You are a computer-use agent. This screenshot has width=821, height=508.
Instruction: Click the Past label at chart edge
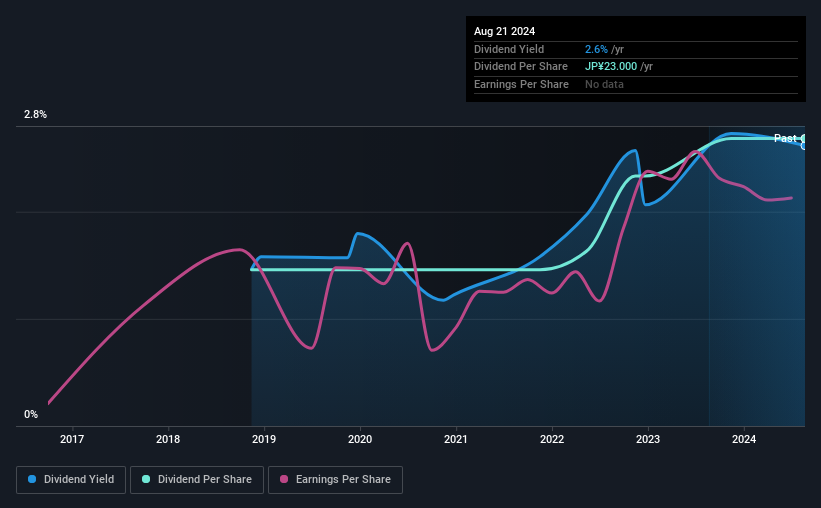point(785,138)
